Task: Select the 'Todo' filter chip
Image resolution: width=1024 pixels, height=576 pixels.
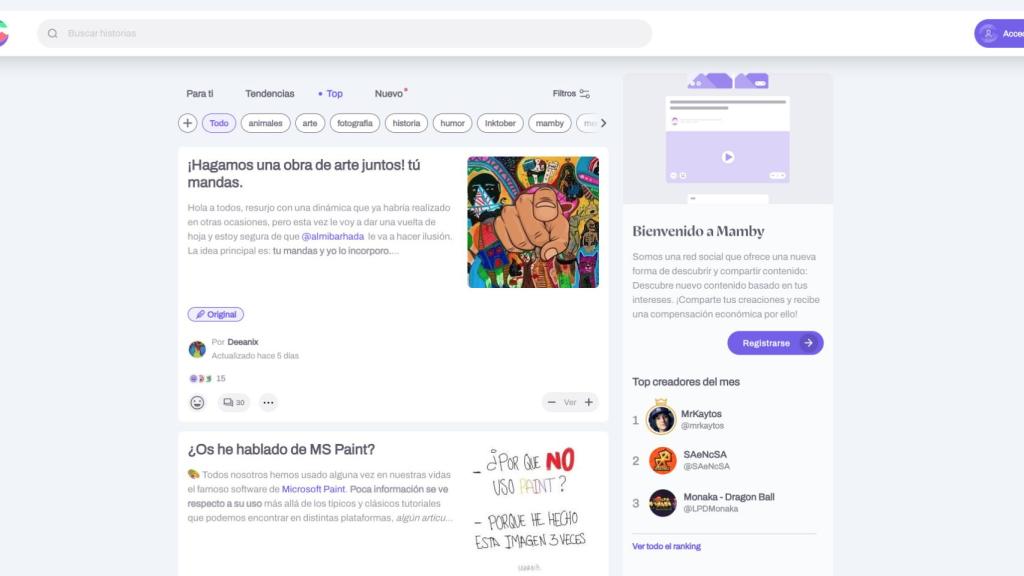Action: [x=218, y=122]
